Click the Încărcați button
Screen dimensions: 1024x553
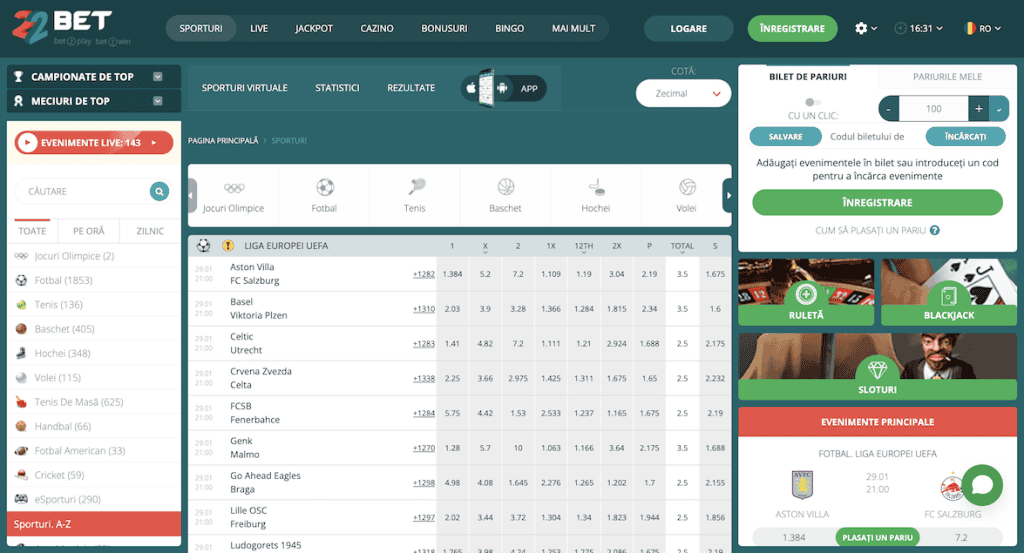(x=965, y=136)
